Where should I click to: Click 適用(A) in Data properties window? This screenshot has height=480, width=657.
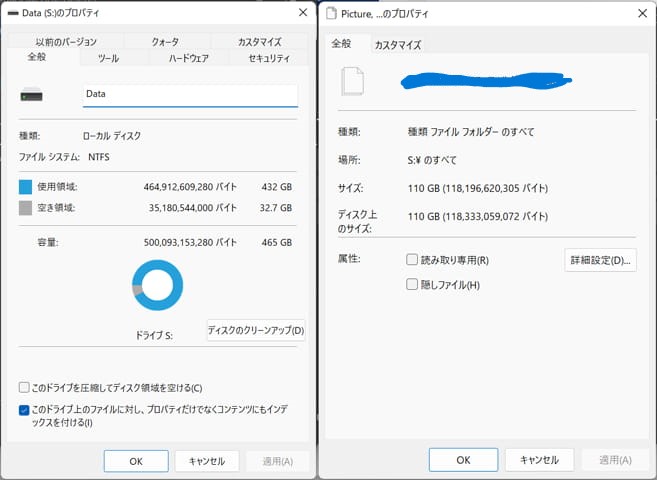(278, 461)
